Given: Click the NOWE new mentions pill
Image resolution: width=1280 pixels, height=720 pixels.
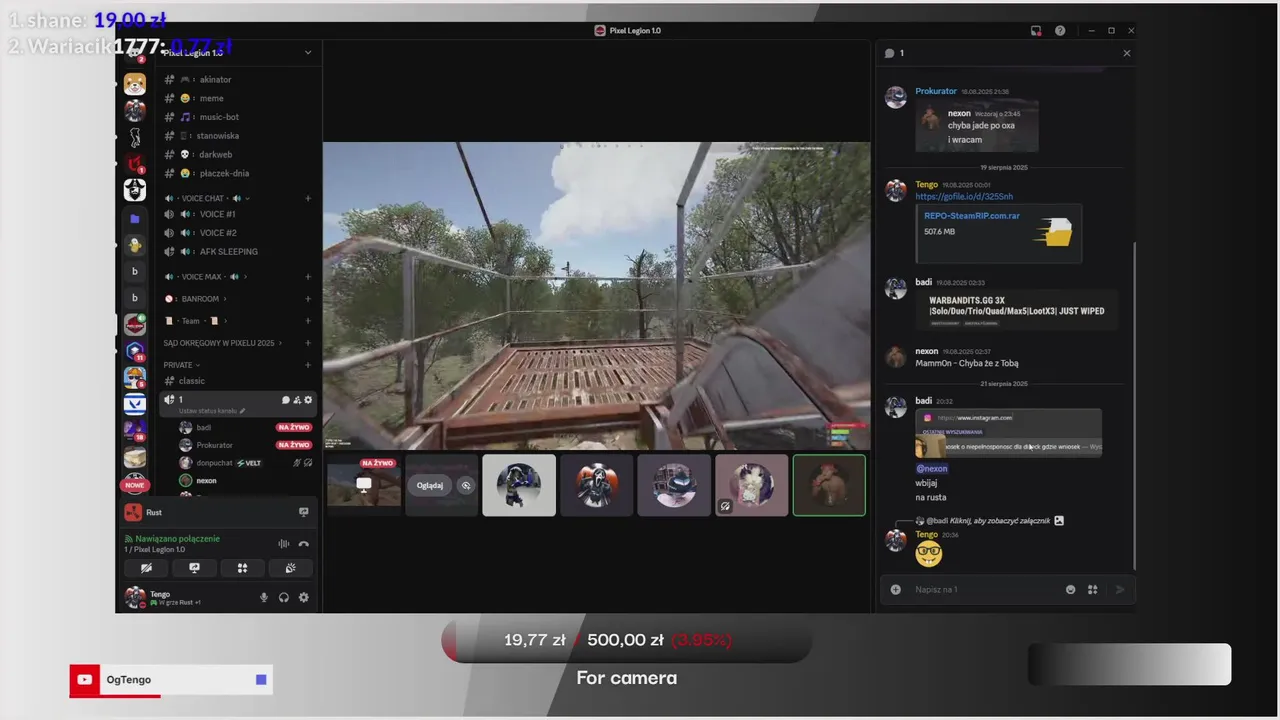Looking at the screenshot, I should click(135, 485).
